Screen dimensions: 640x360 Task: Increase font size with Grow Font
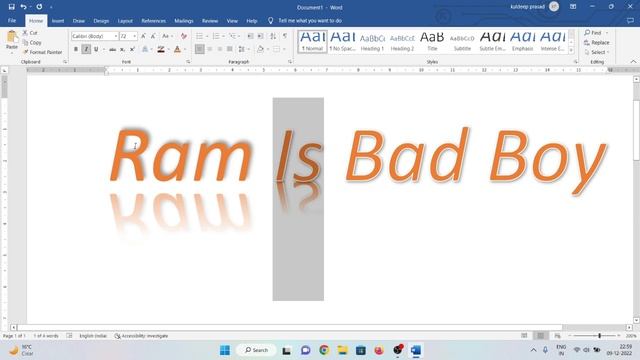point(143,36)
